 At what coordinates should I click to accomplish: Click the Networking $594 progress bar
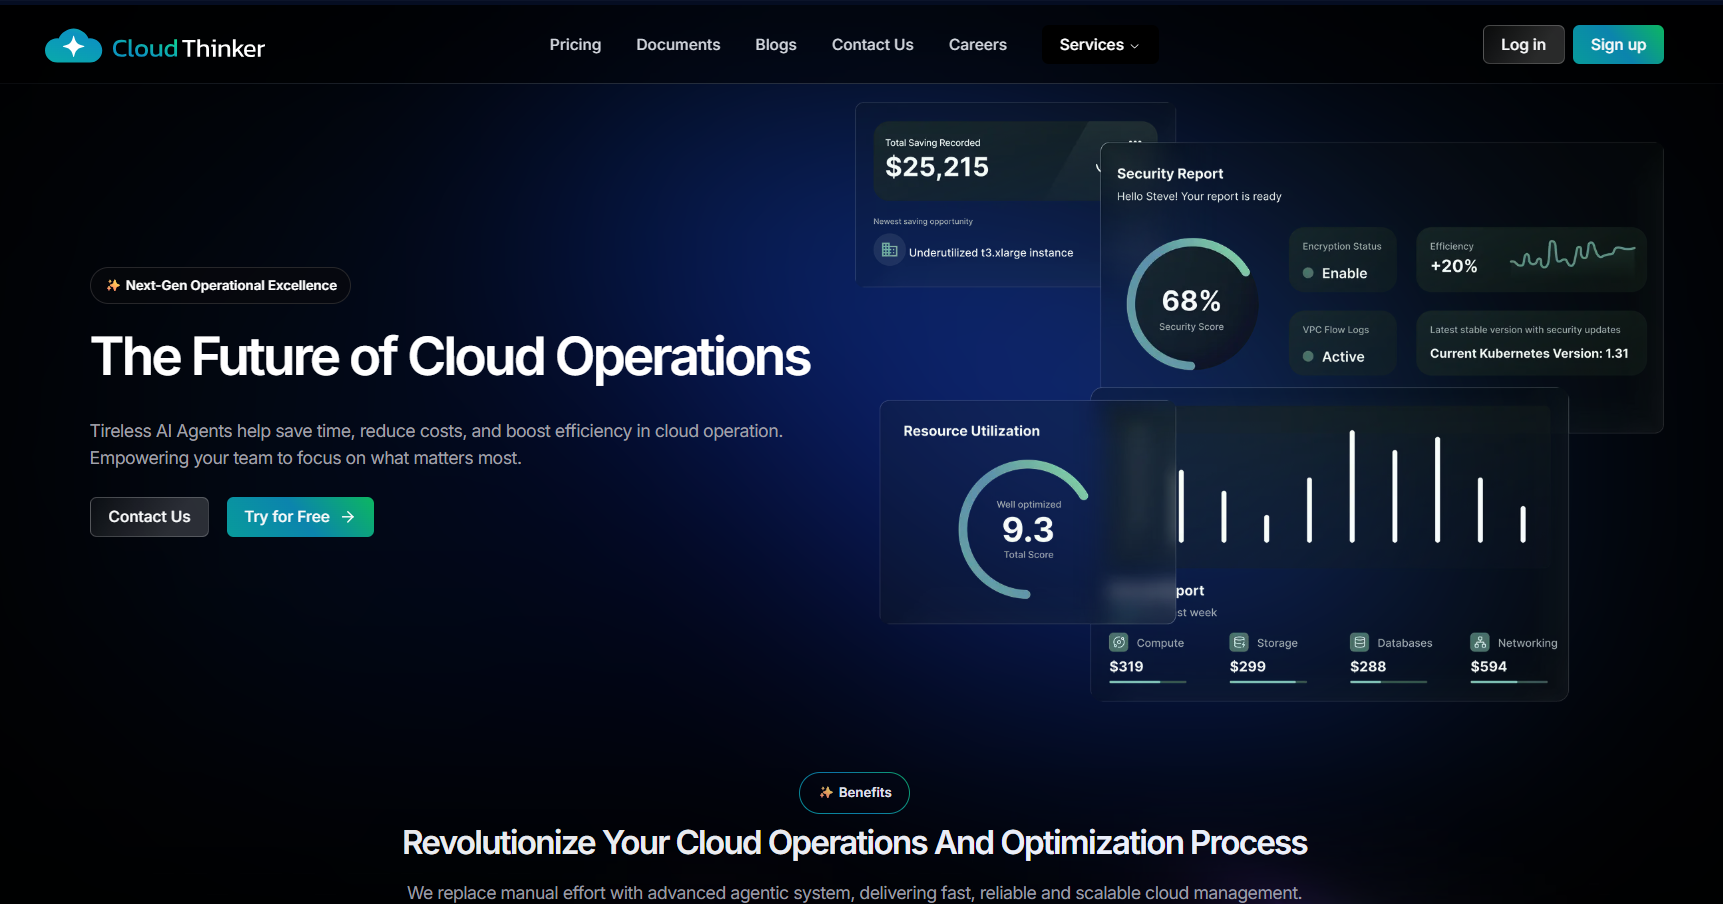(1509, 682)
